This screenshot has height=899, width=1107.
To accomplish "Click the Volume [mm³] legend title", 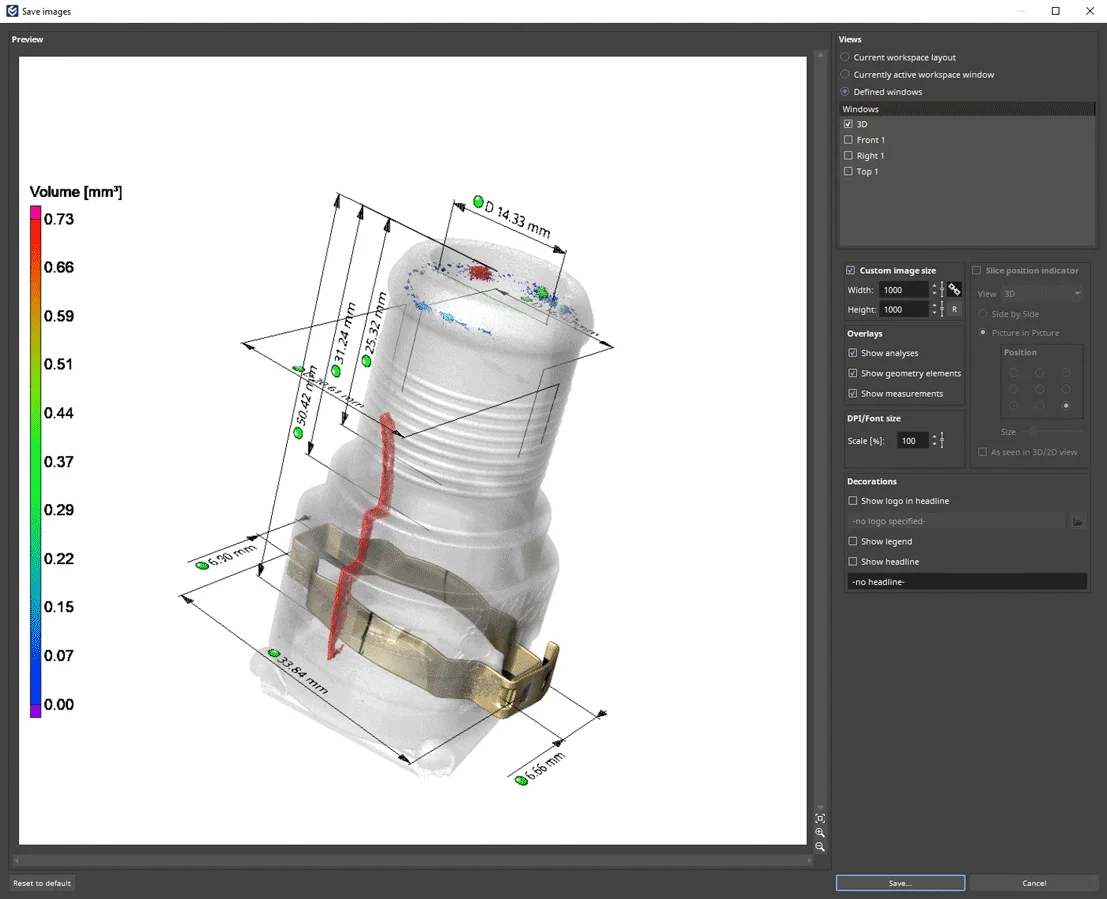I will coord(76,192).
